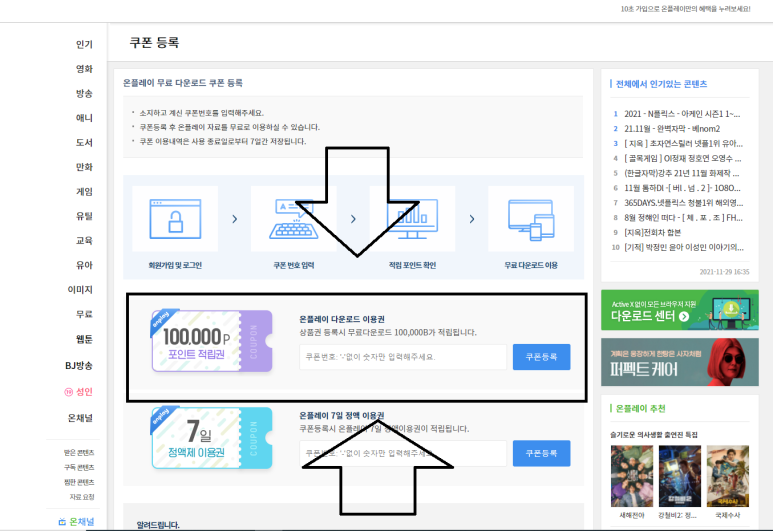Click the 7일 정액제 이용권 coupon image
The width and height of the screenshot is (773, 531).
(x=211, y=437)
